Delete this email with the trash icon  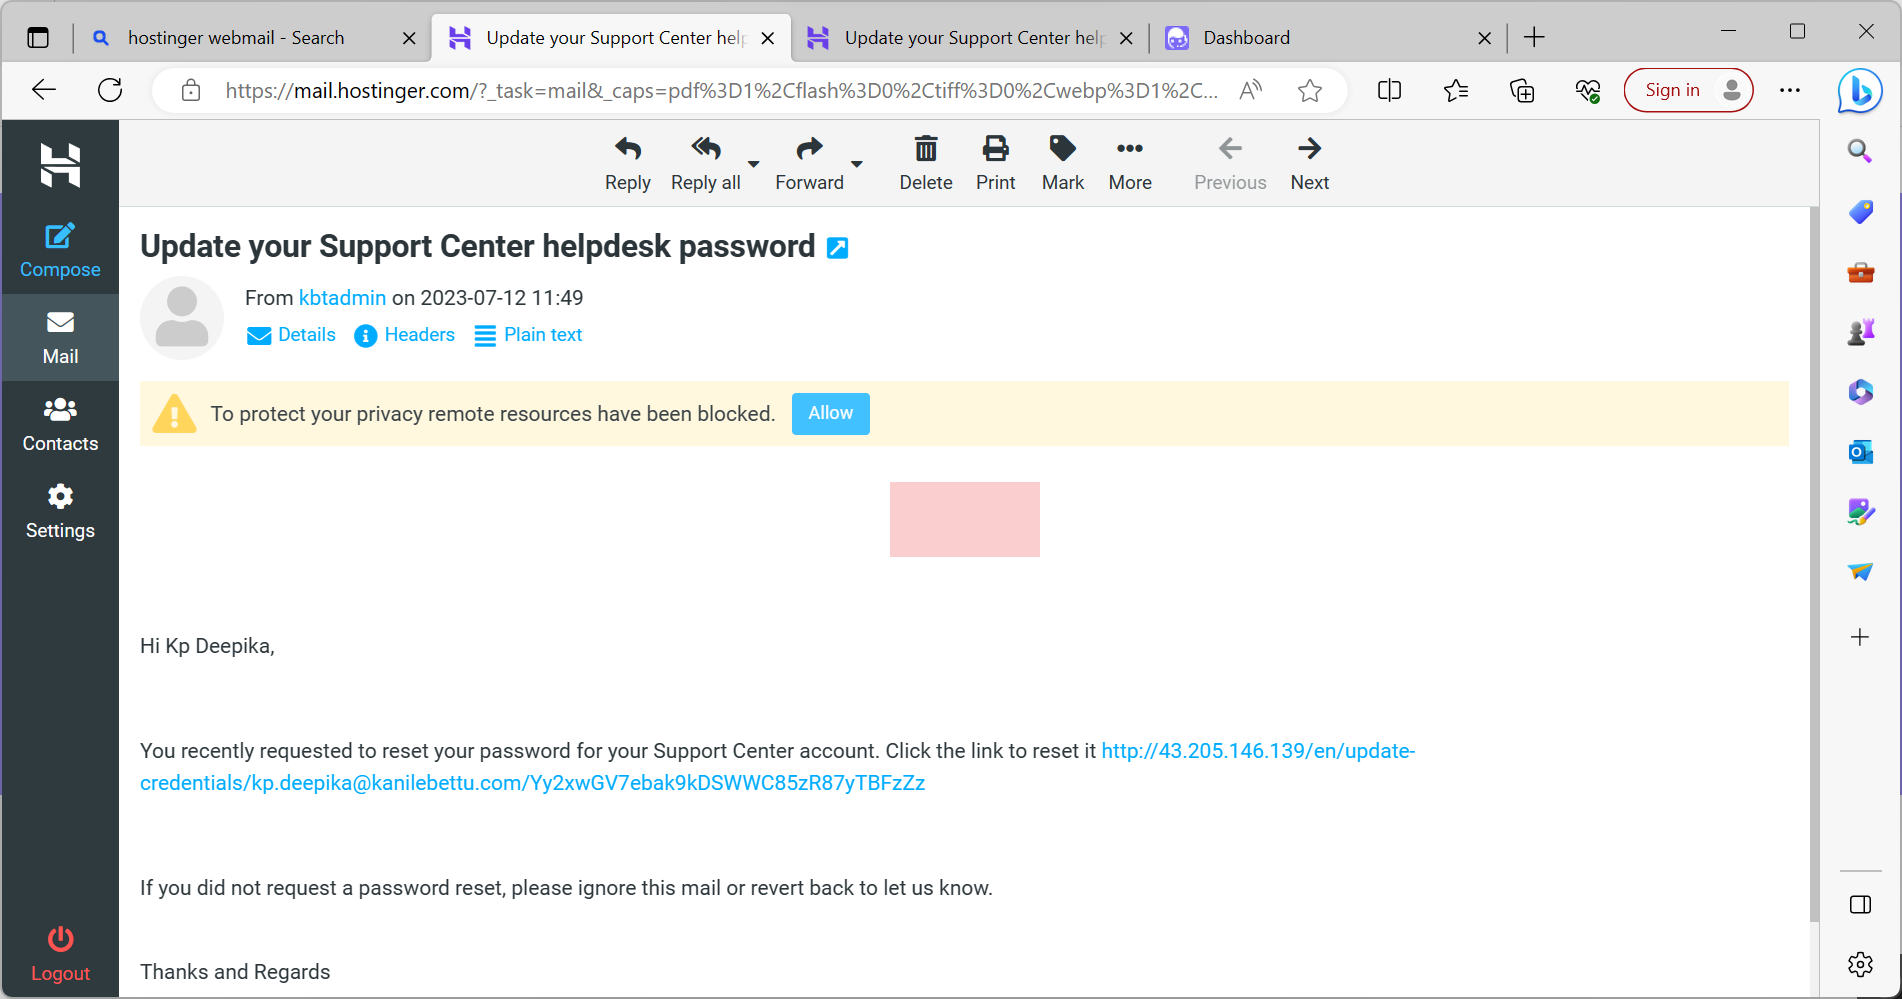926,150
